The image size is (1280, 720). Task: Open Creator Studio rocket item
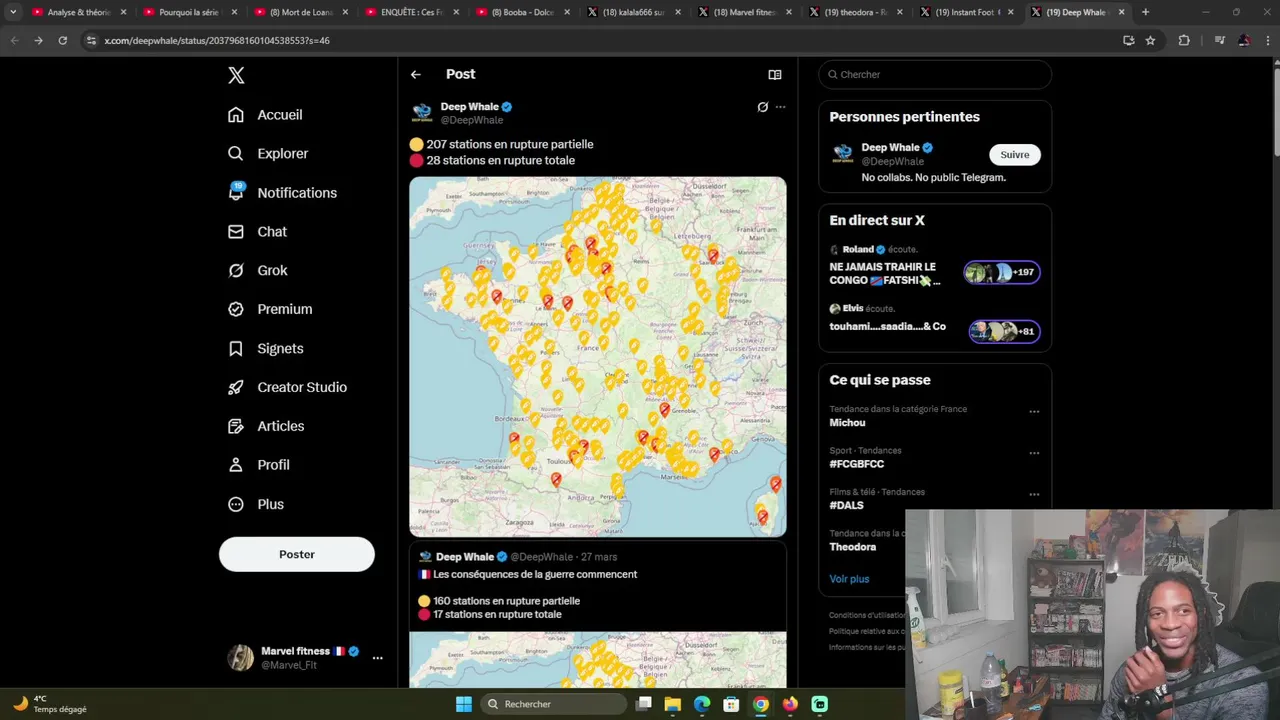click(287, 388)
